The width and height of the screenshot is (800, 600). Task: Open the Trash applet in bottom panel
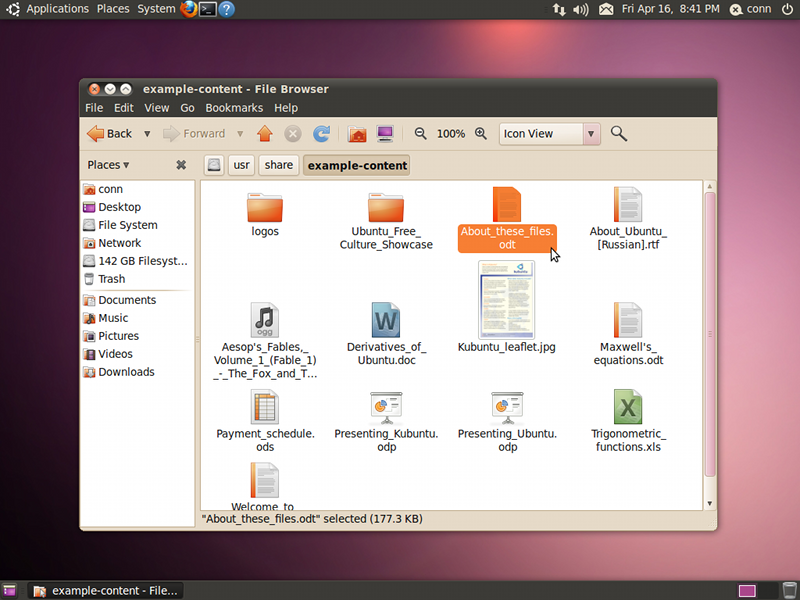790,591
